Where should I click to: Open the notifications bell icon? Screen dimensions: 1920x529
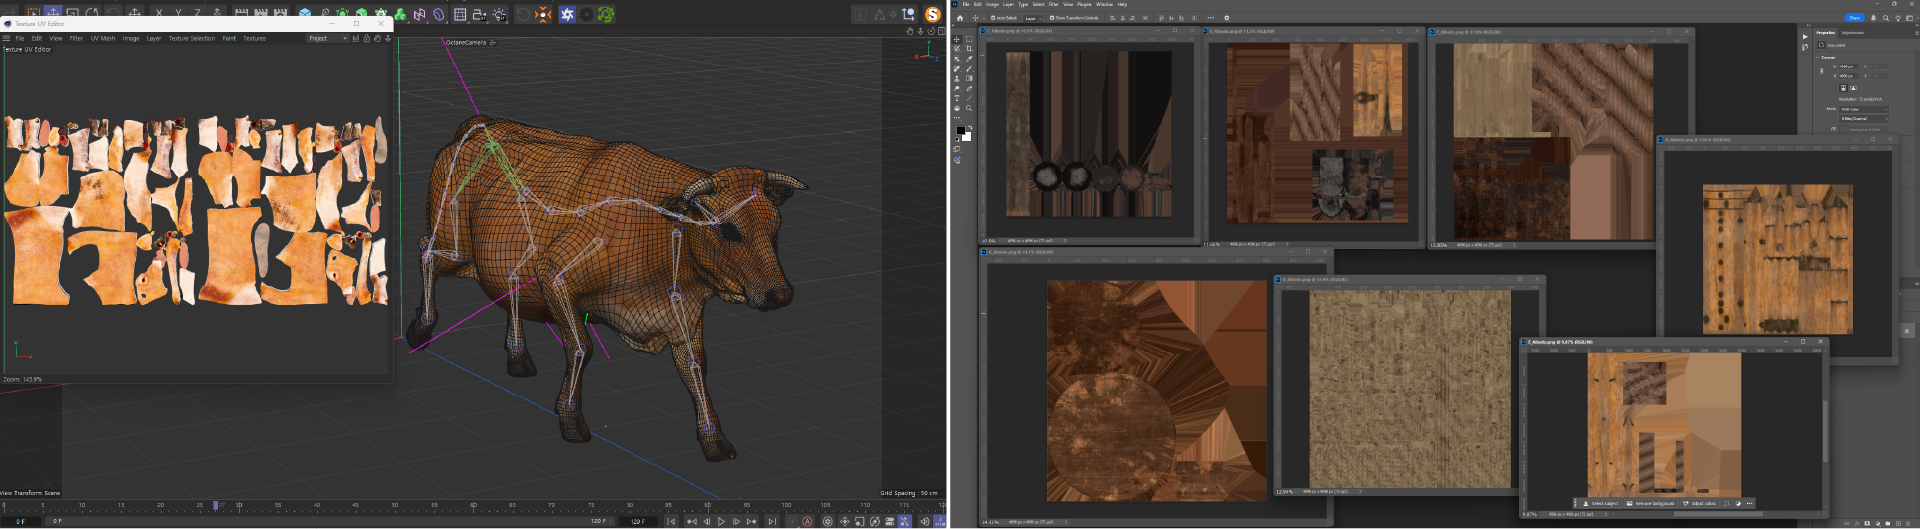click(x=1873, y=18)
